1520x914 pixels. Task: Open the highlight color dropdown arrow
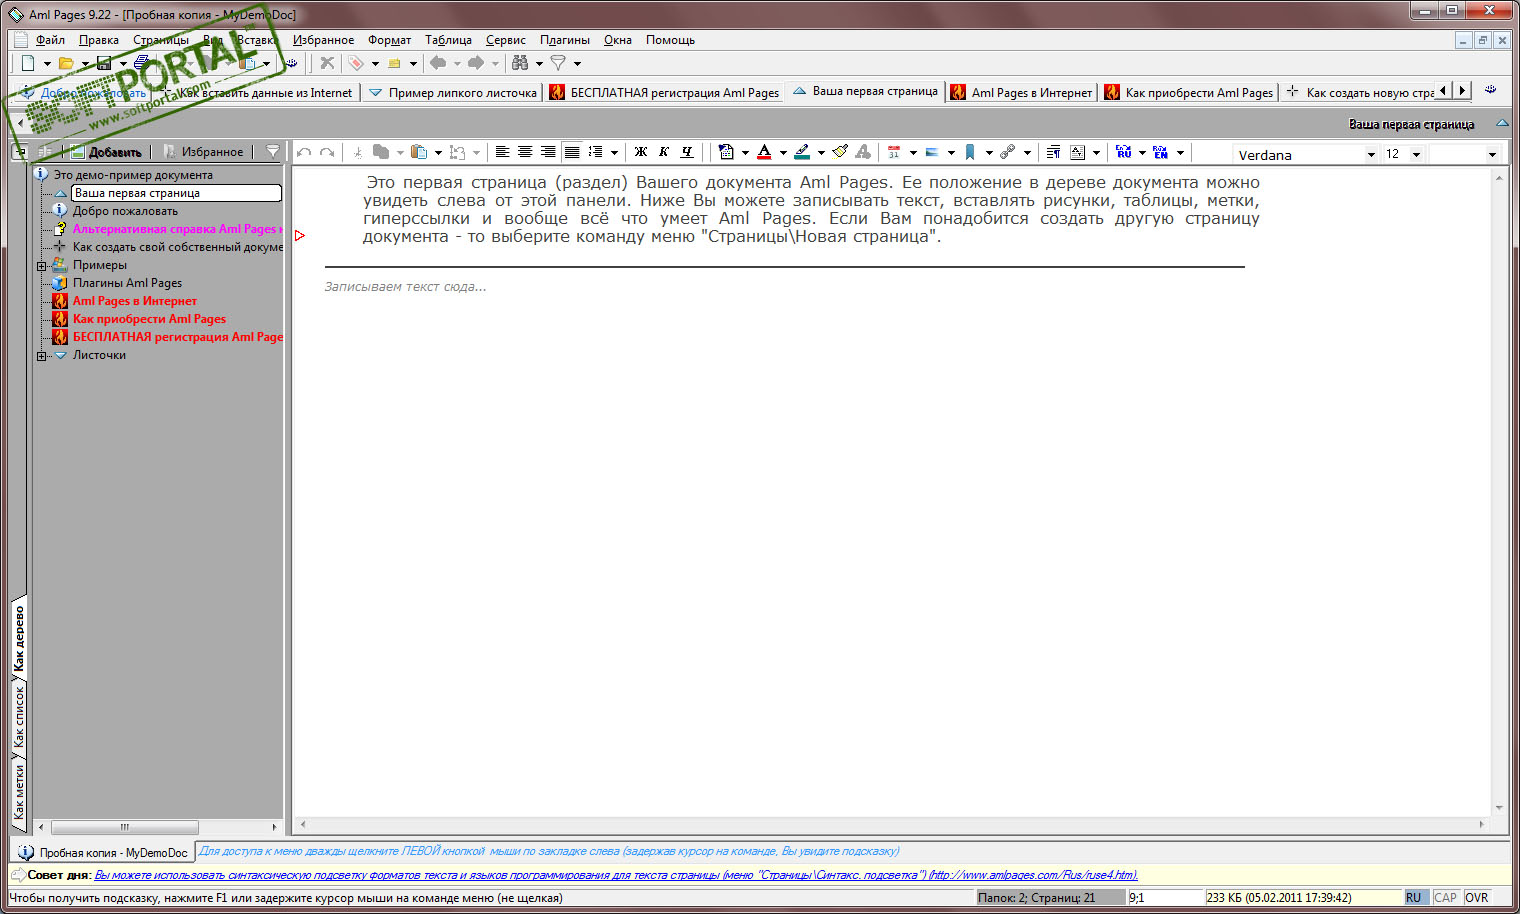click(821, 153)
